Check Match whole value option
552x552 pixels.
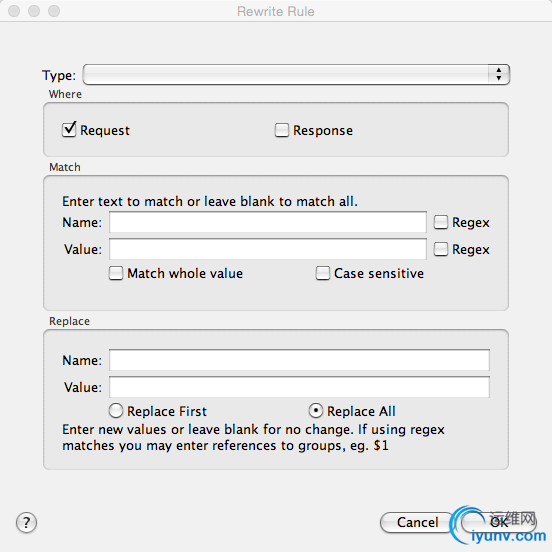pyautogui.click(x=116, y=273)
